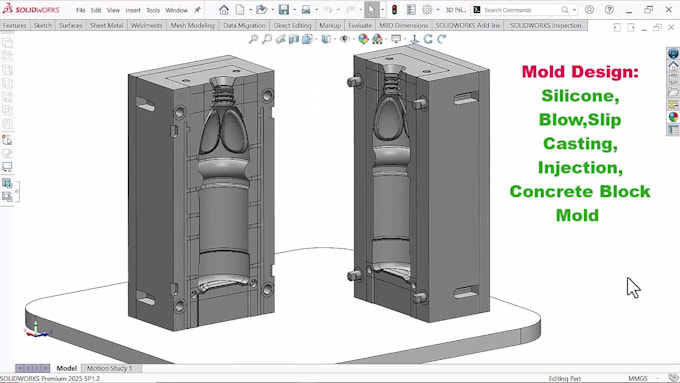Click the user Login icon

[589, 10]
